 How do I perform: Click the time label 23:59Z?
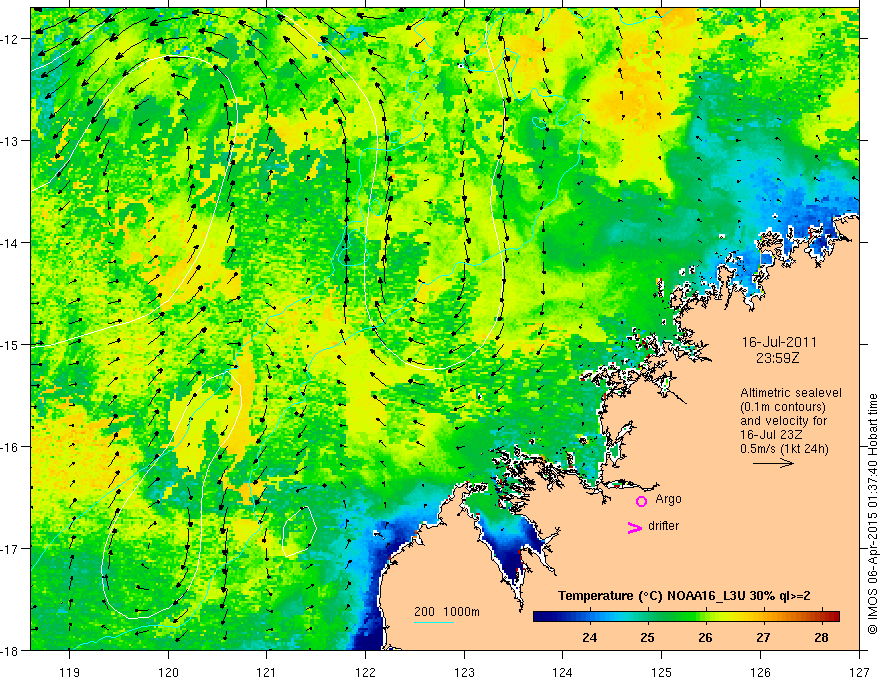(777, 358)
